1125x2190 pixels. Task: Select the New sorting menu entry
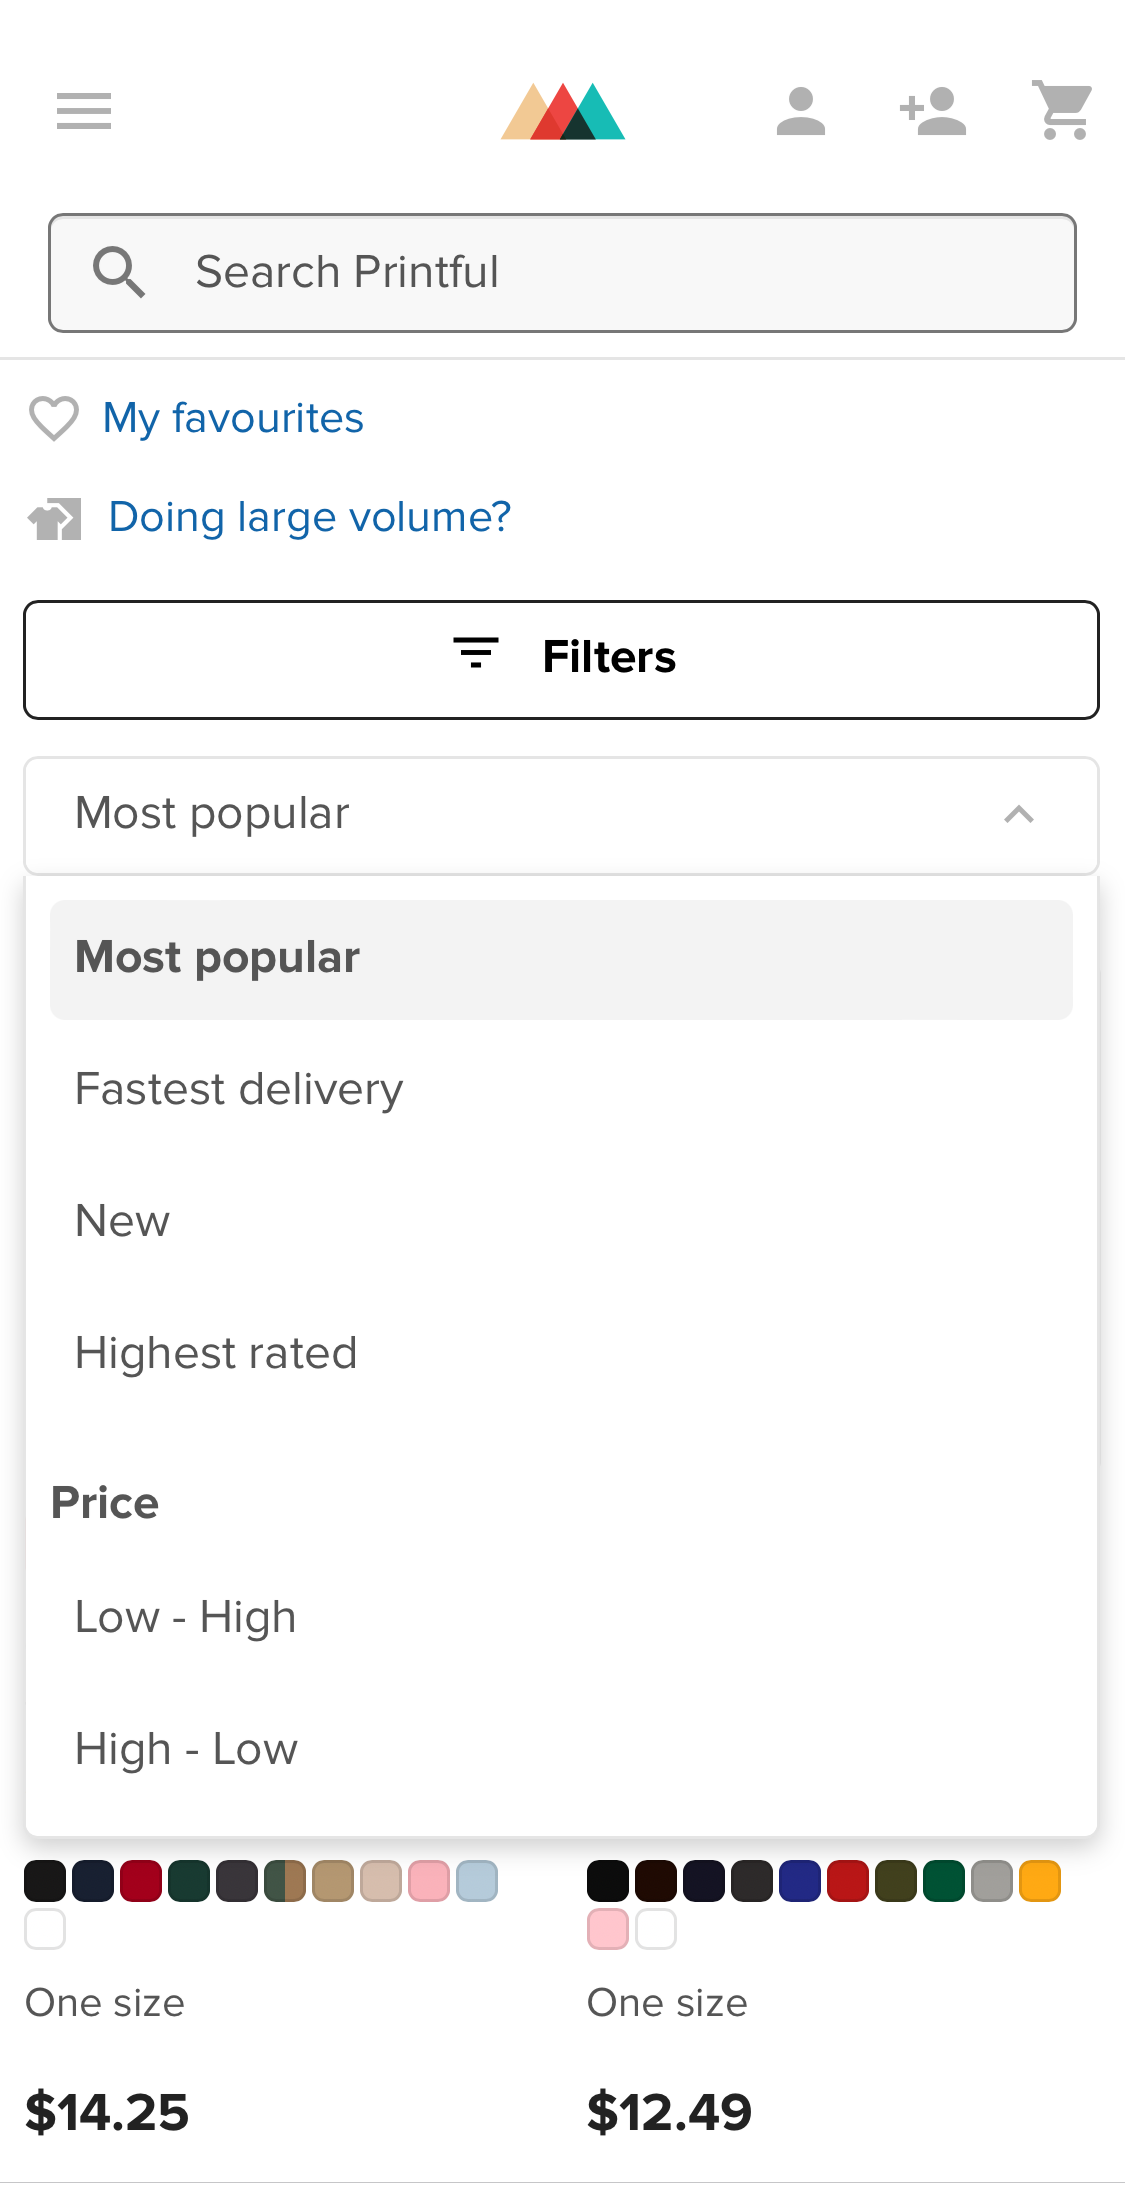[122, 1222]
